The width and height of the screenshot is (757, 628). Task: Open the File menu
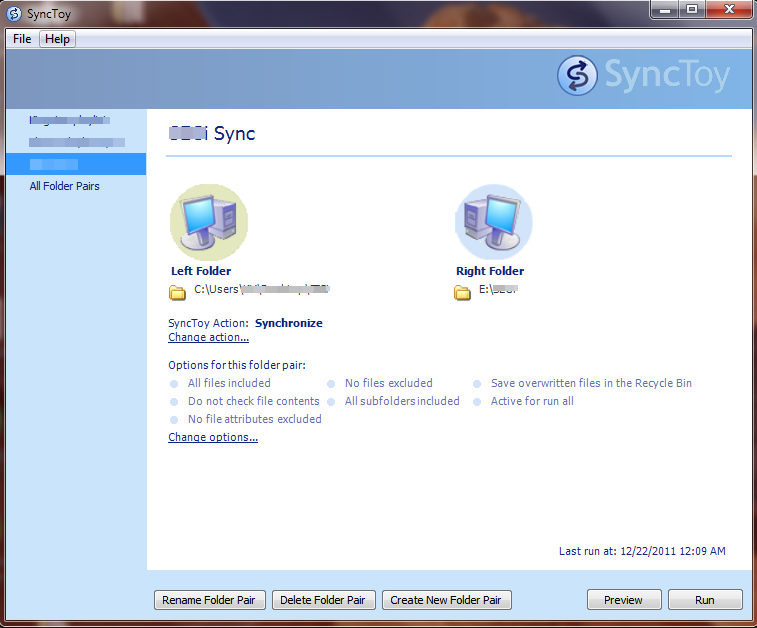pos(22,39)
